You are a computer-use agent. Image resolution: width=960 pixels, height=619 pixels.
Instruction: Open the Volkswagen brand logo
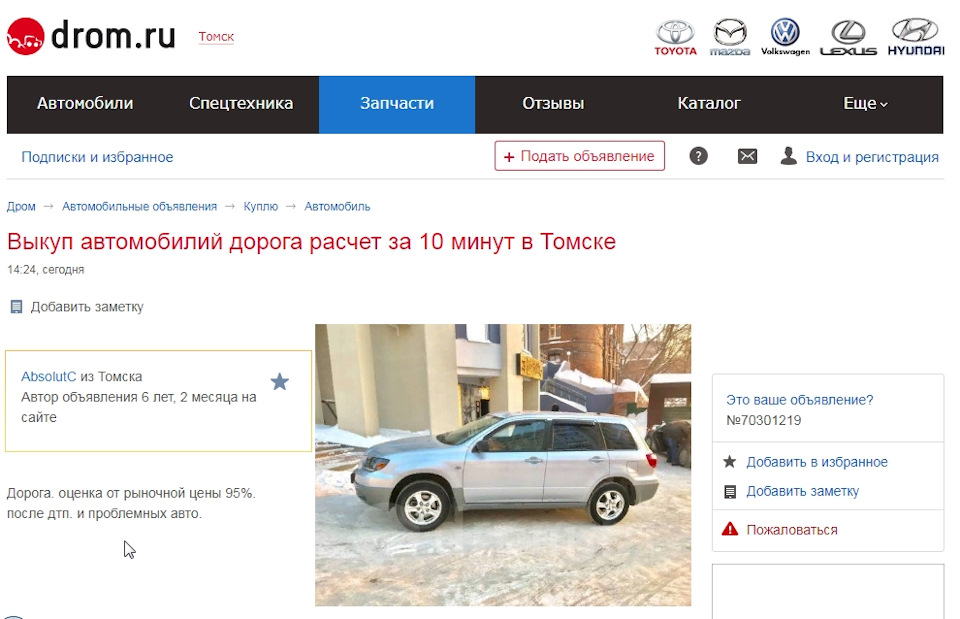point(785,37)
